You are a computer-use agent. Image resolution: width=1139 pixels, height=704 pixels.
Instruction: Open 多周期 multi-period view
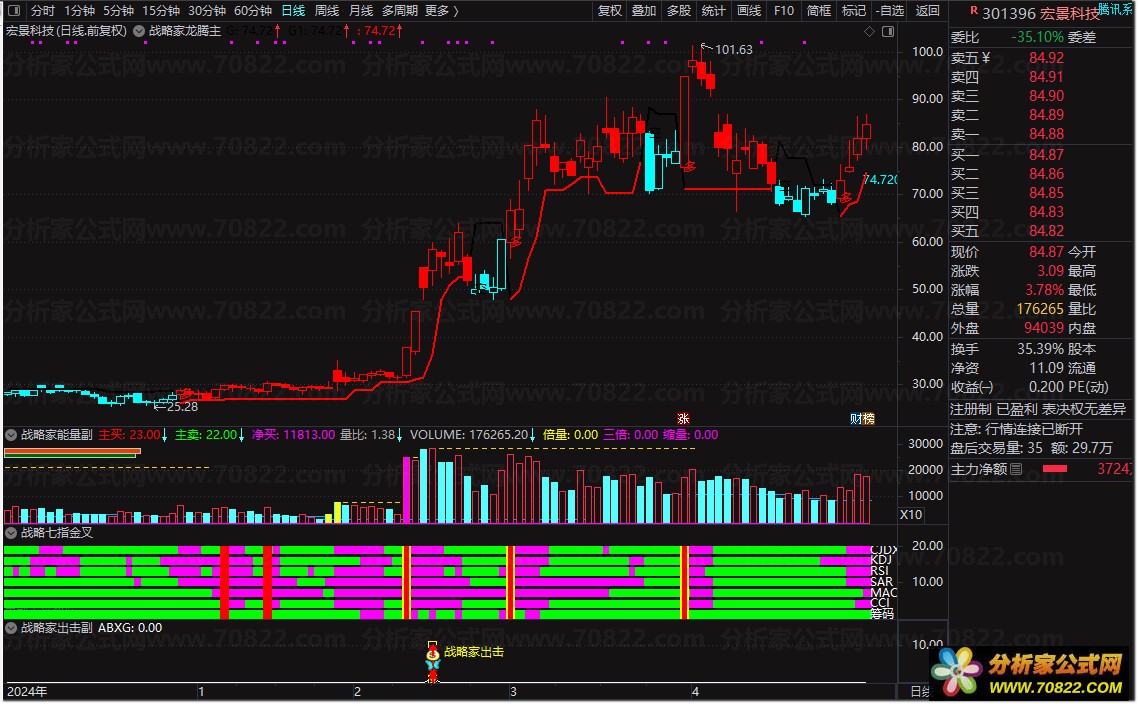(x=400, y=11)
